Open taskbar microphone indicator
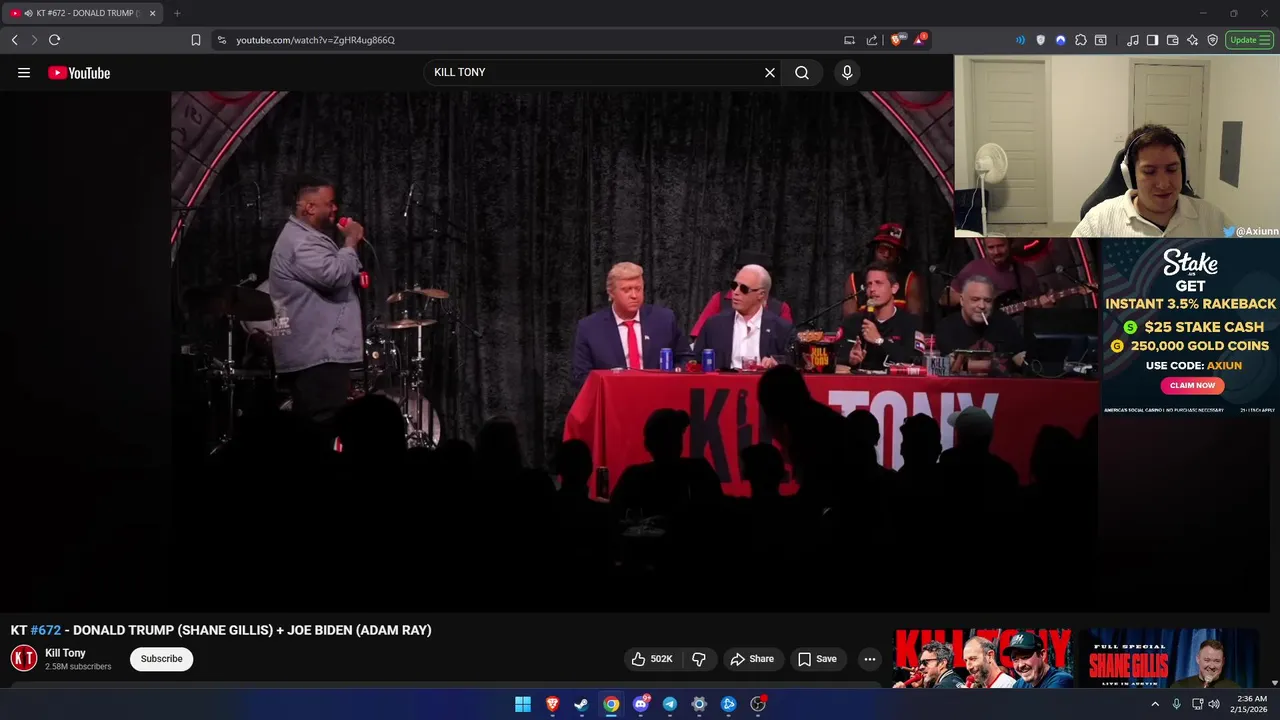This screenshot has height=720, width=1280. point(1176,704)
